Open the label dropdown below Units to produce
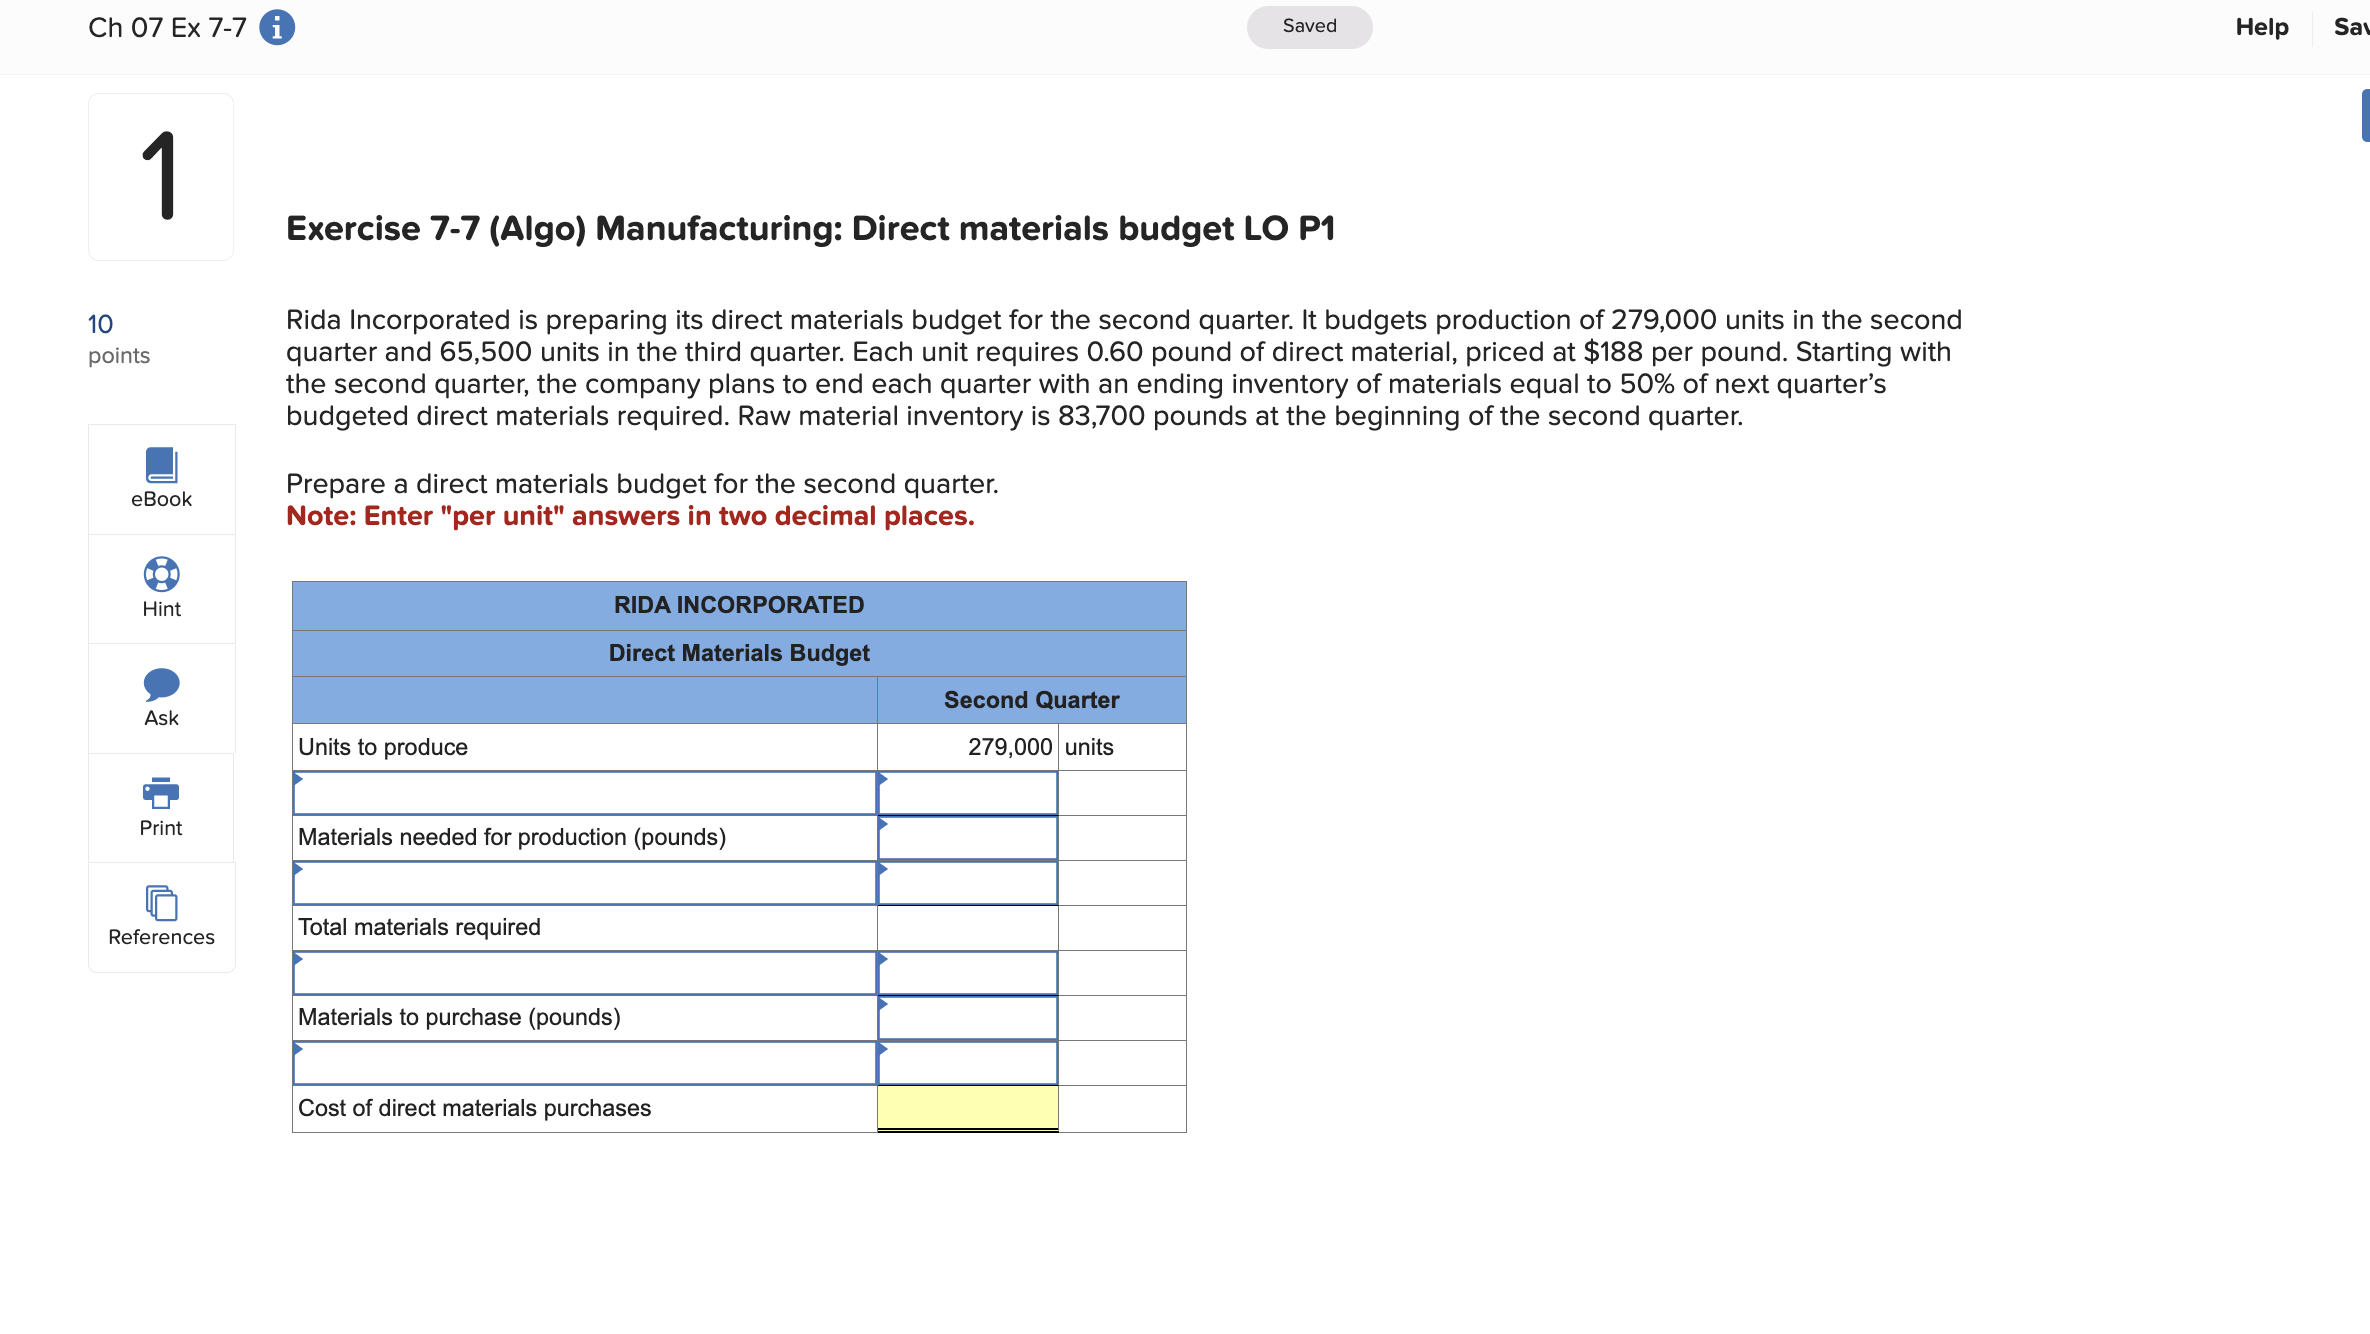Image resolution: width=2370 pixels, height=1334 pixels. coord(585,792)
